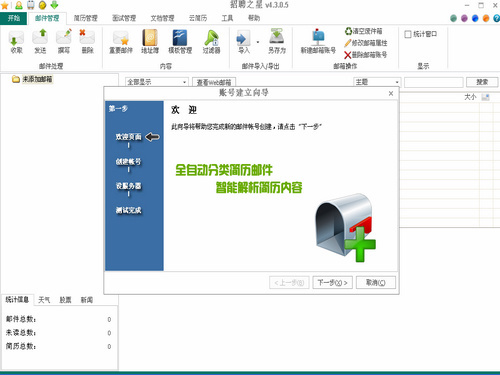Screen dimensions: 500x375
Task: Switch to the 简历管理 ribbon tab
Action: 86,18
